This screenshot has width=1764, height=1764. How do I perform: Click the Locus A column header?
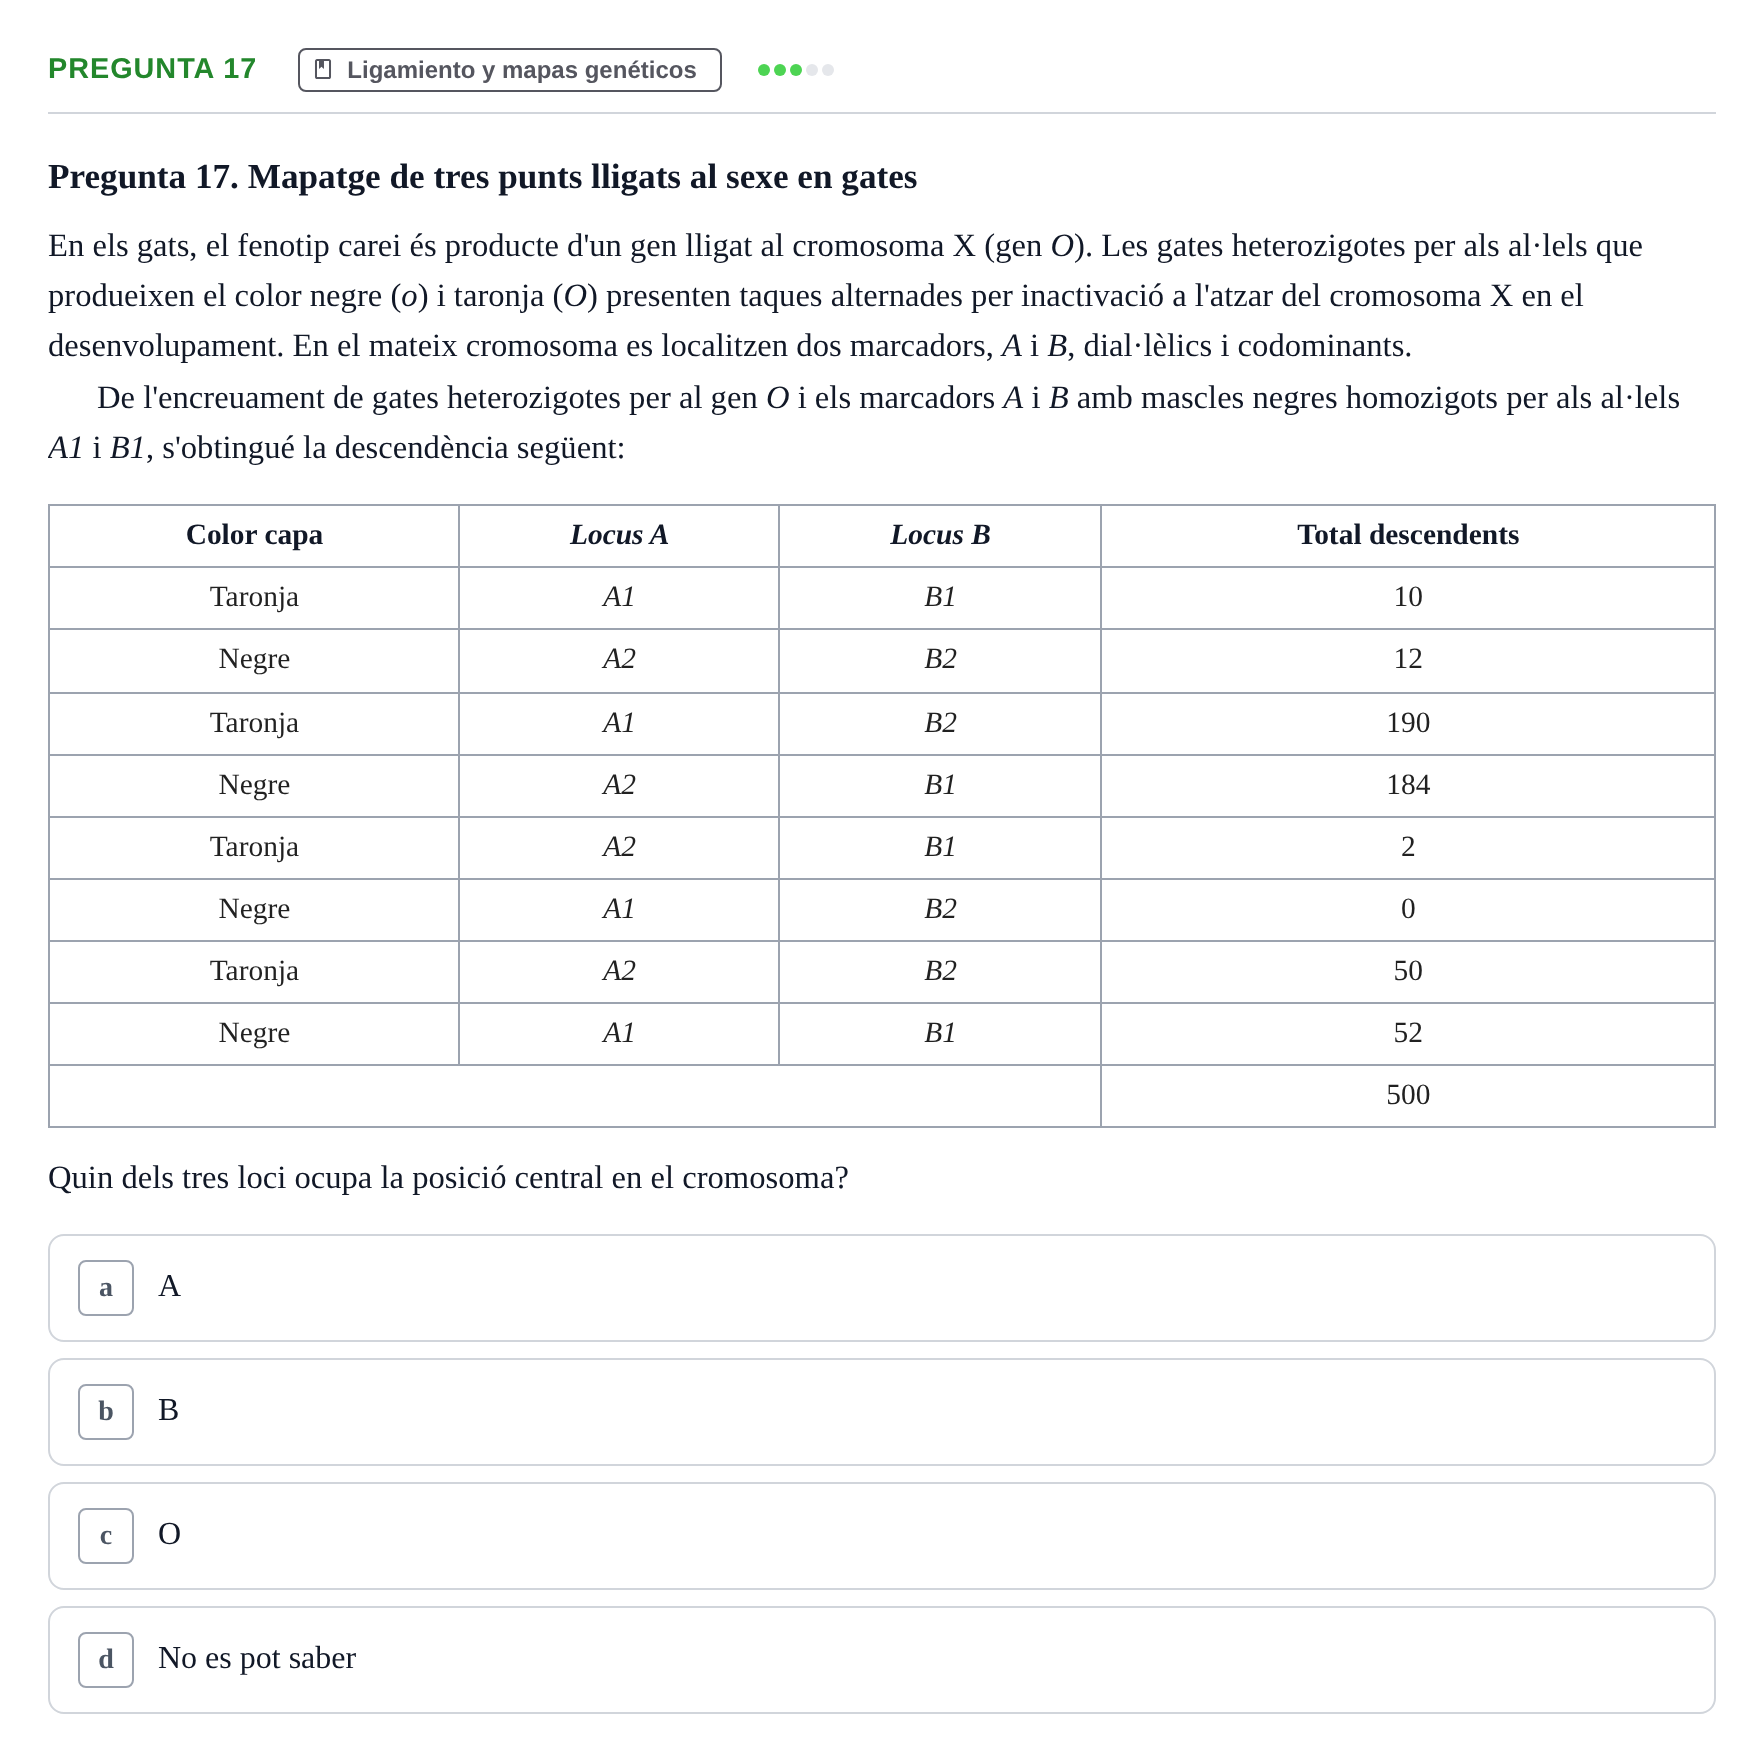tap(619, 536)
